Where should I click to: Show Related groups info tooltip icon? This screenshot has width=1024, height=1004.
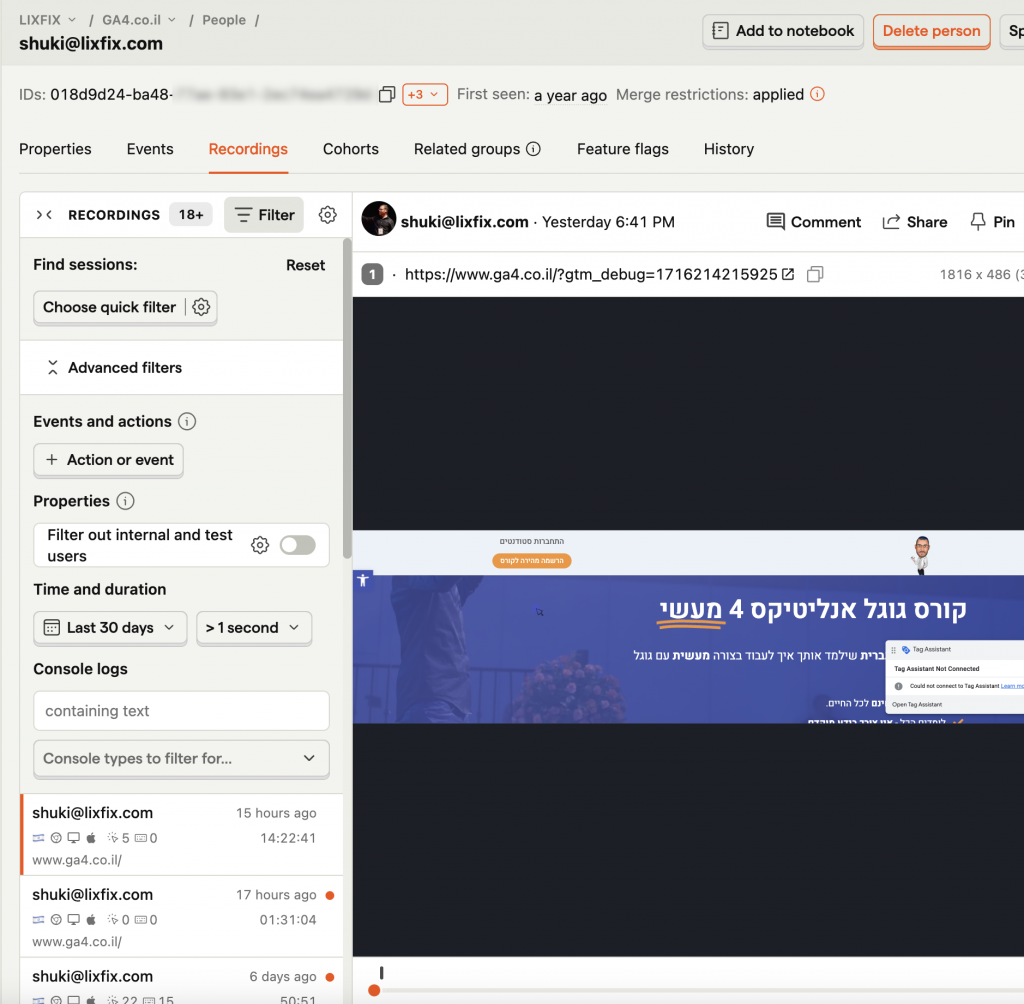pyautogui.click(x=534, y=149)
